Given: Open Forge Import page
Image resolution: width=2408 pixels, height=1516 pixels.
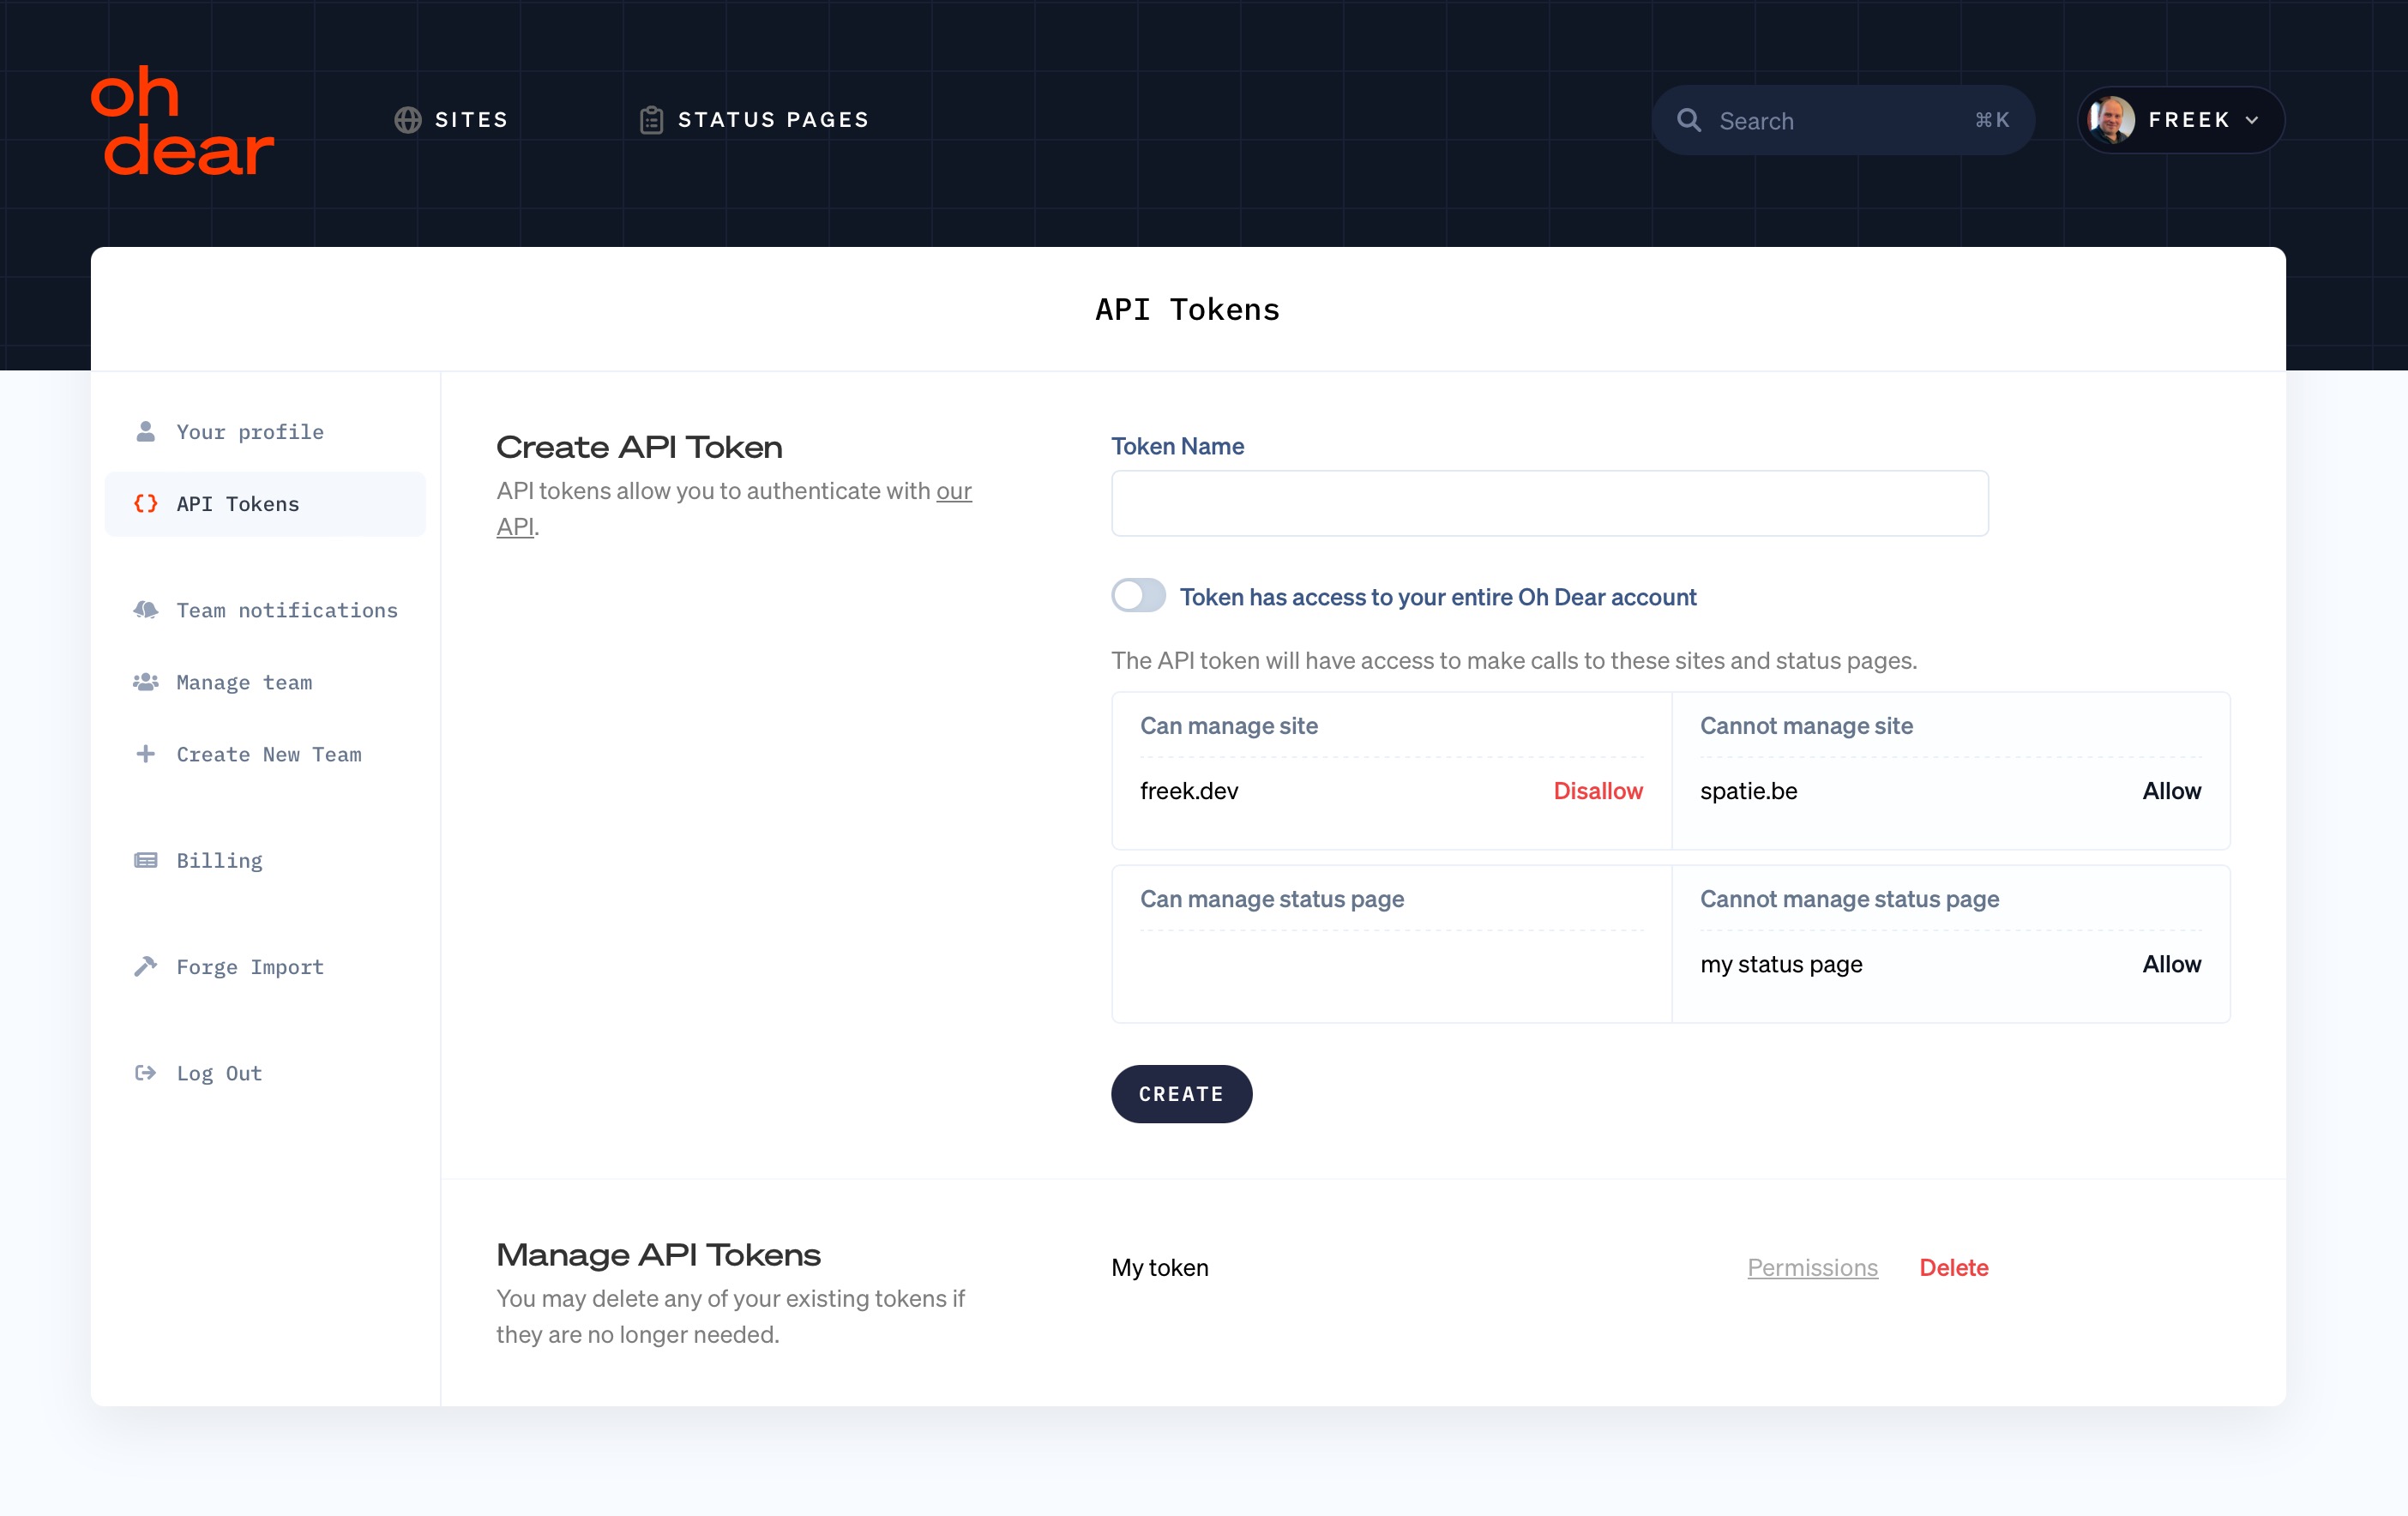Looking at the screenshot, I should coord(265,966).
